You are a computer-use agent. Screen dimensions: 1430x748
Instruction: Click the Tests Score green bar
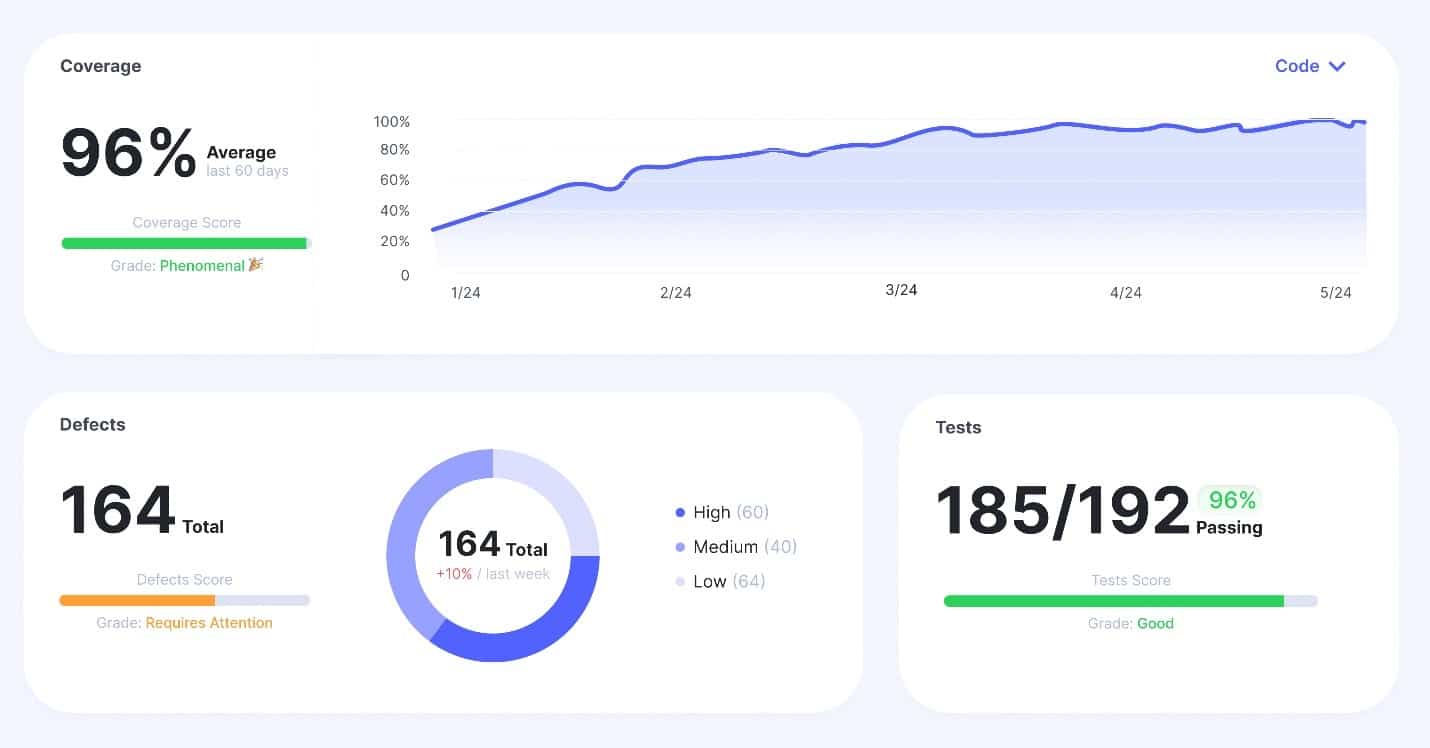click(1113, 601)
